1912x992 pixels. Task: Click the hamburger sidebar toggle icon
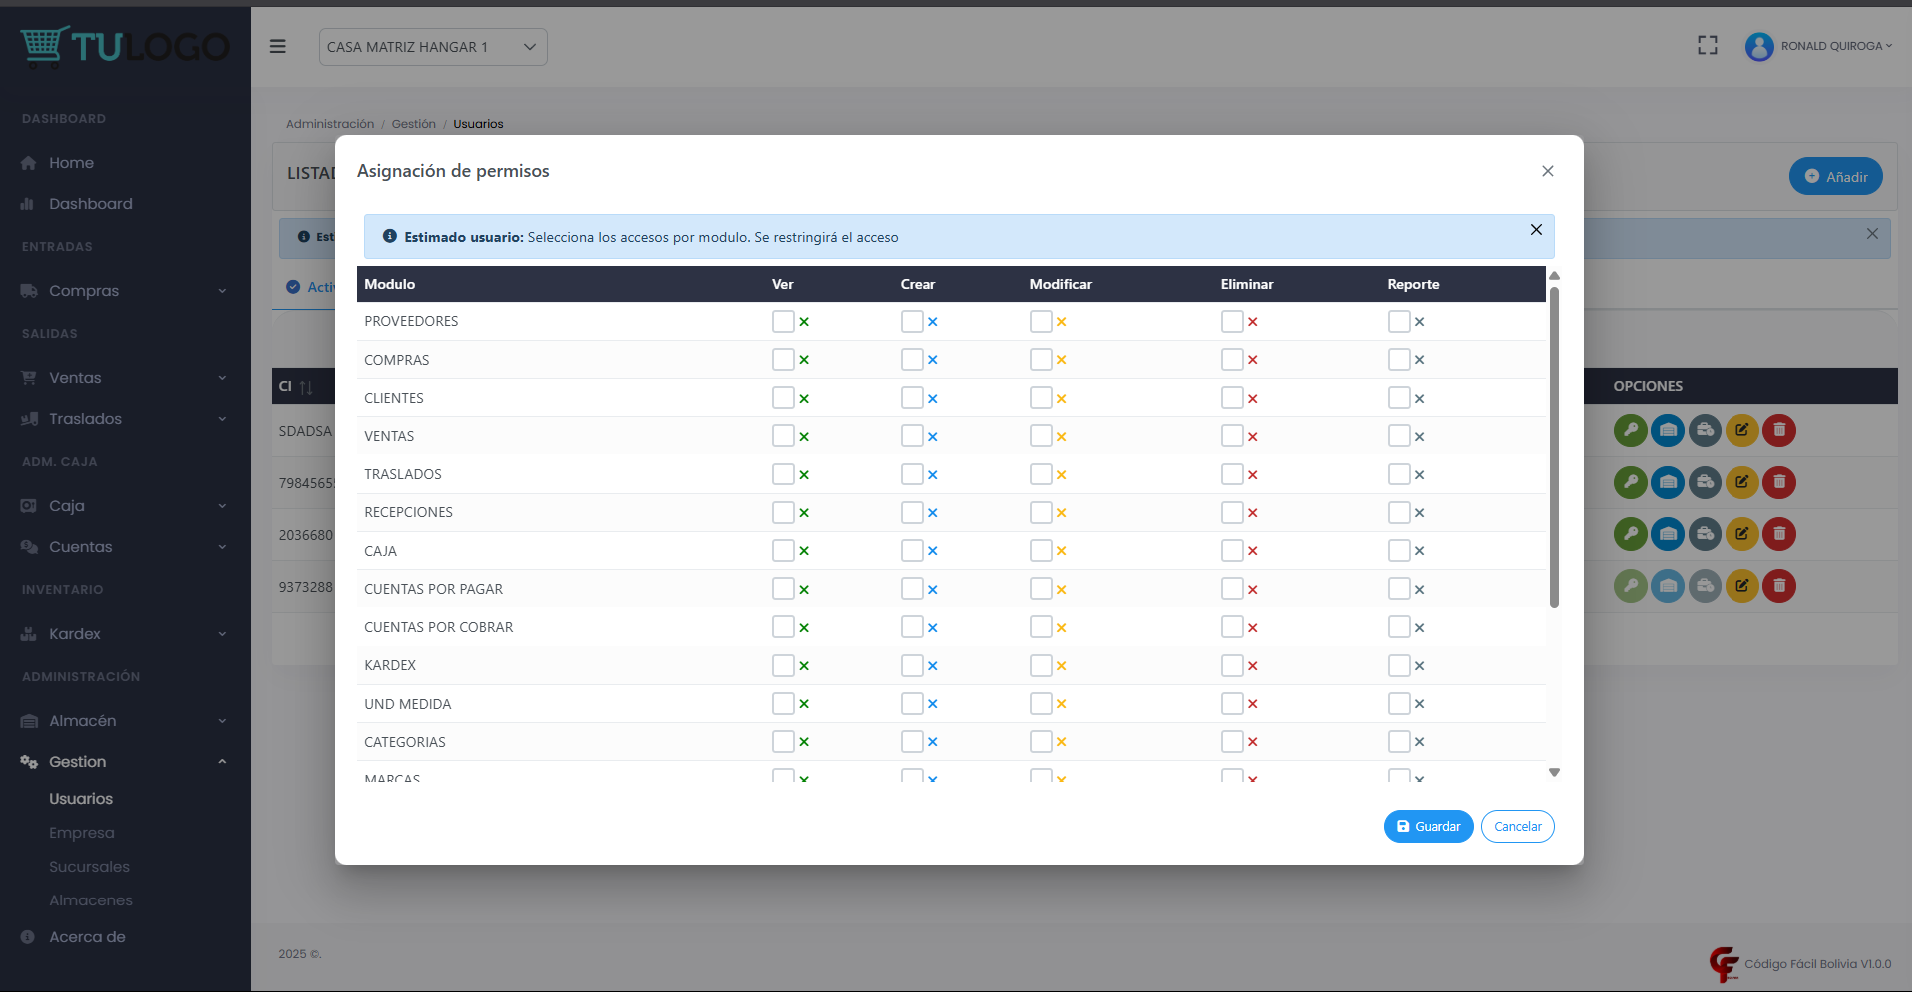278,47
